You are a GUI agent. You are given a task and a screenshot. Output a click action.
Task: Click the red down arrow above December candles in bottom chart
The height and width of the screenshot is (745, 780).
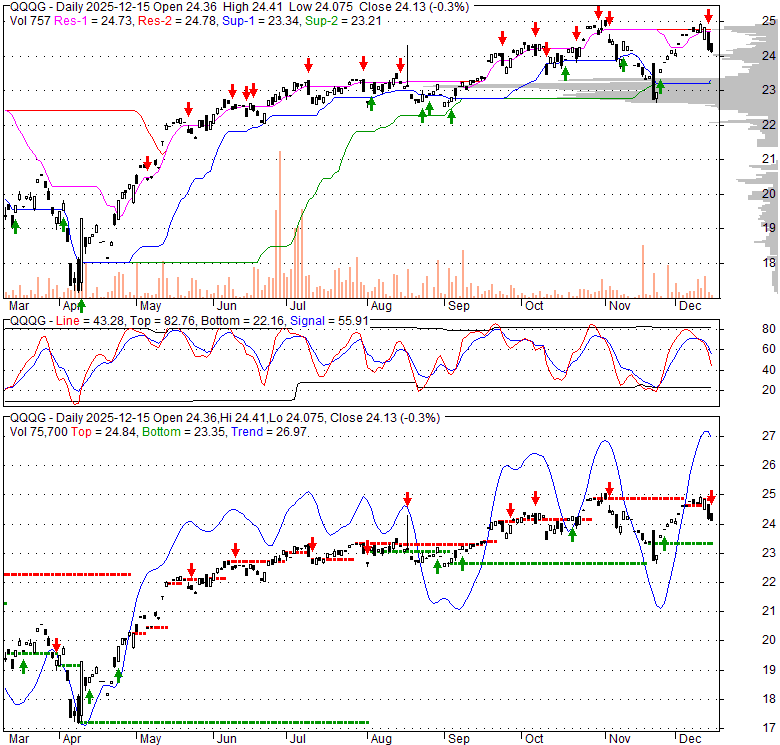pyautogui.click(x=711, y=496)
